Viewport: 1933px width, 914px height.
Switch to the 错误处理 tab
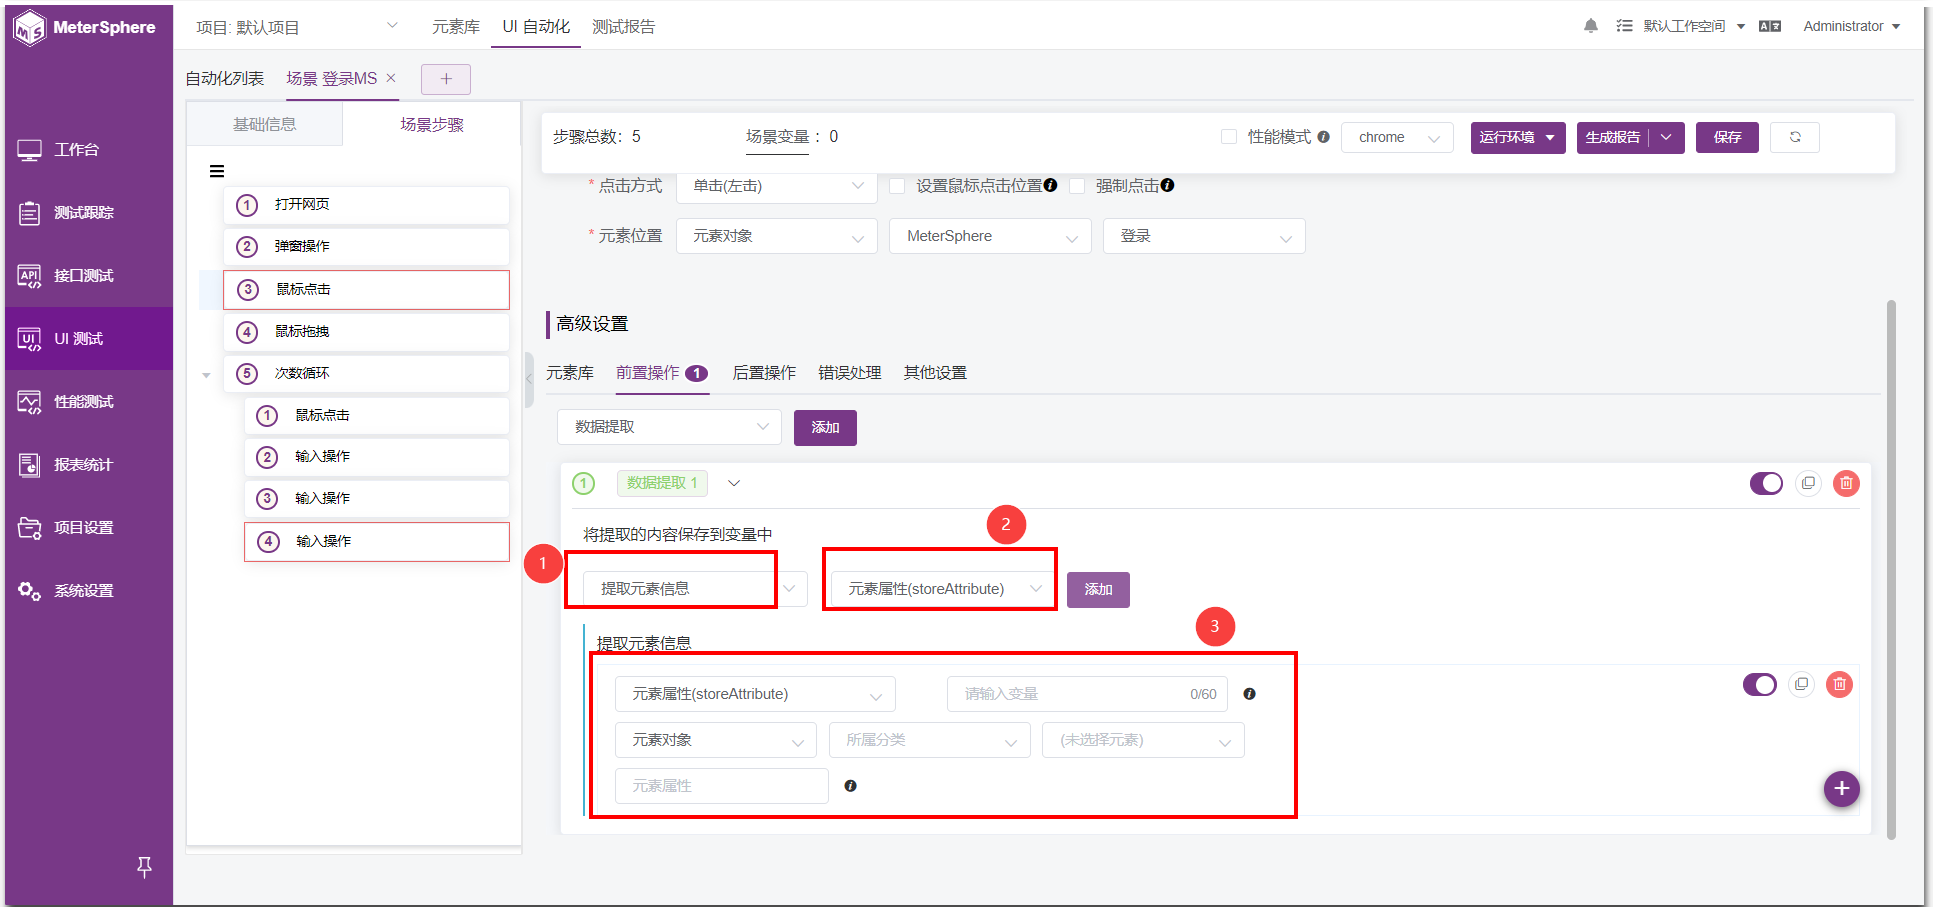(849, 373)
